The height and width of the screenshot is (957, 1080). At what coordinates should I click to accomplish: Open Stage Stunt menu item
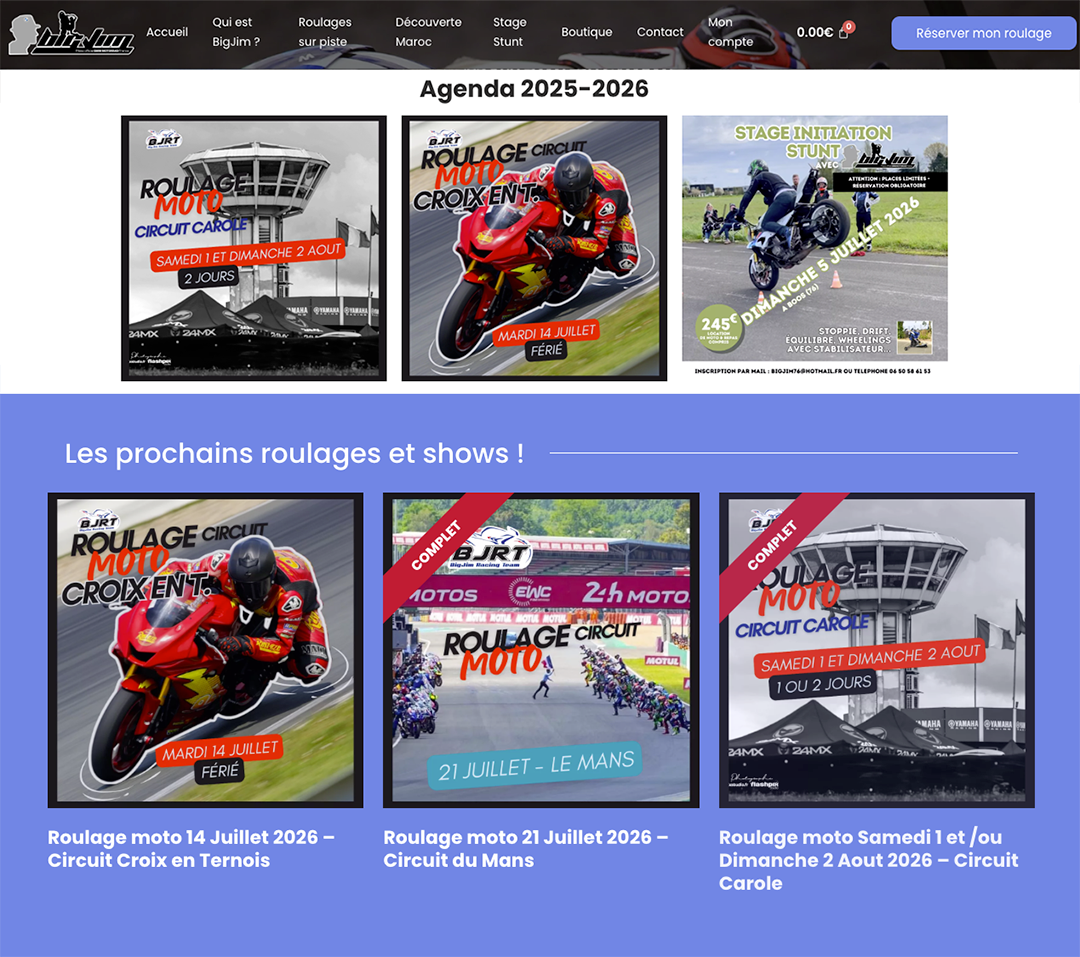point(509,32)
